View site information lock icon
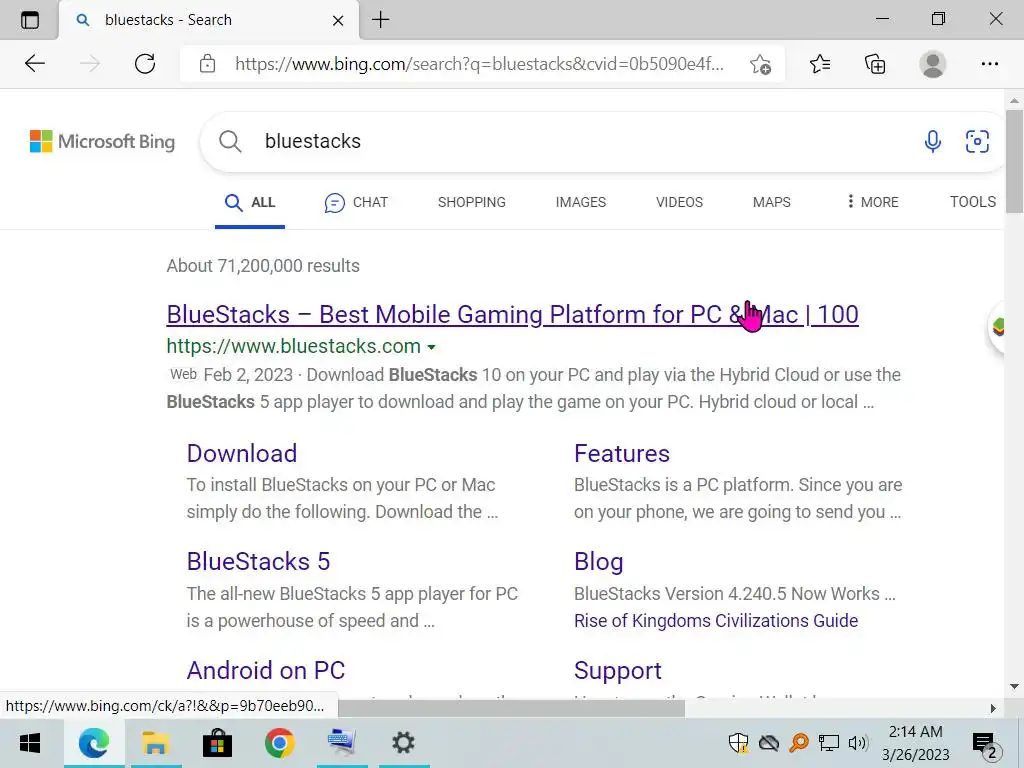 point(207,63)
